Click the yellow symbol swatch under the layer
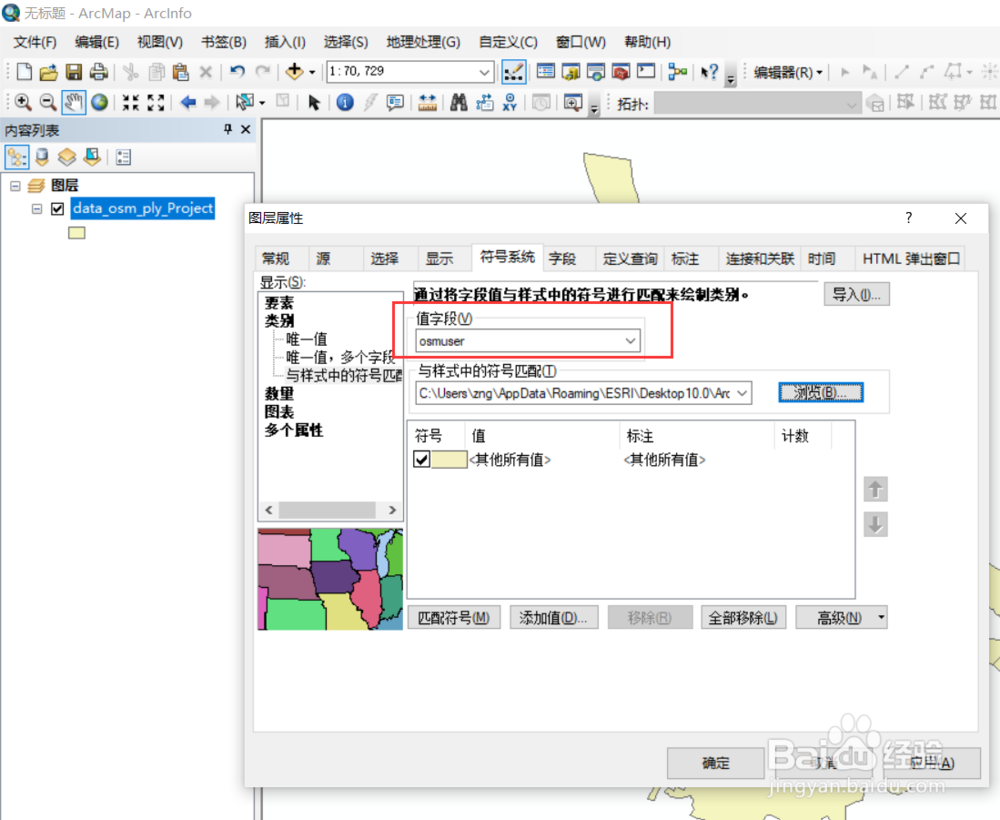The width and height of the screenshot is (1000, 820). click(x=77, y=232)
